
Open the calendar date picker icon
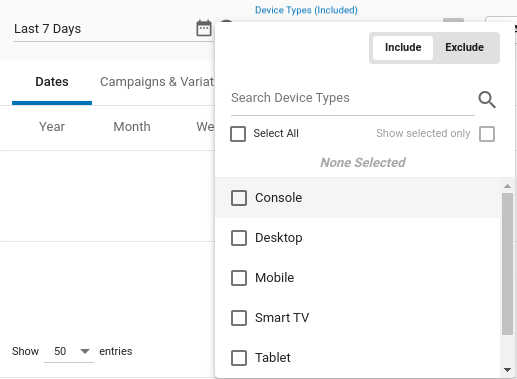point(204,28)
